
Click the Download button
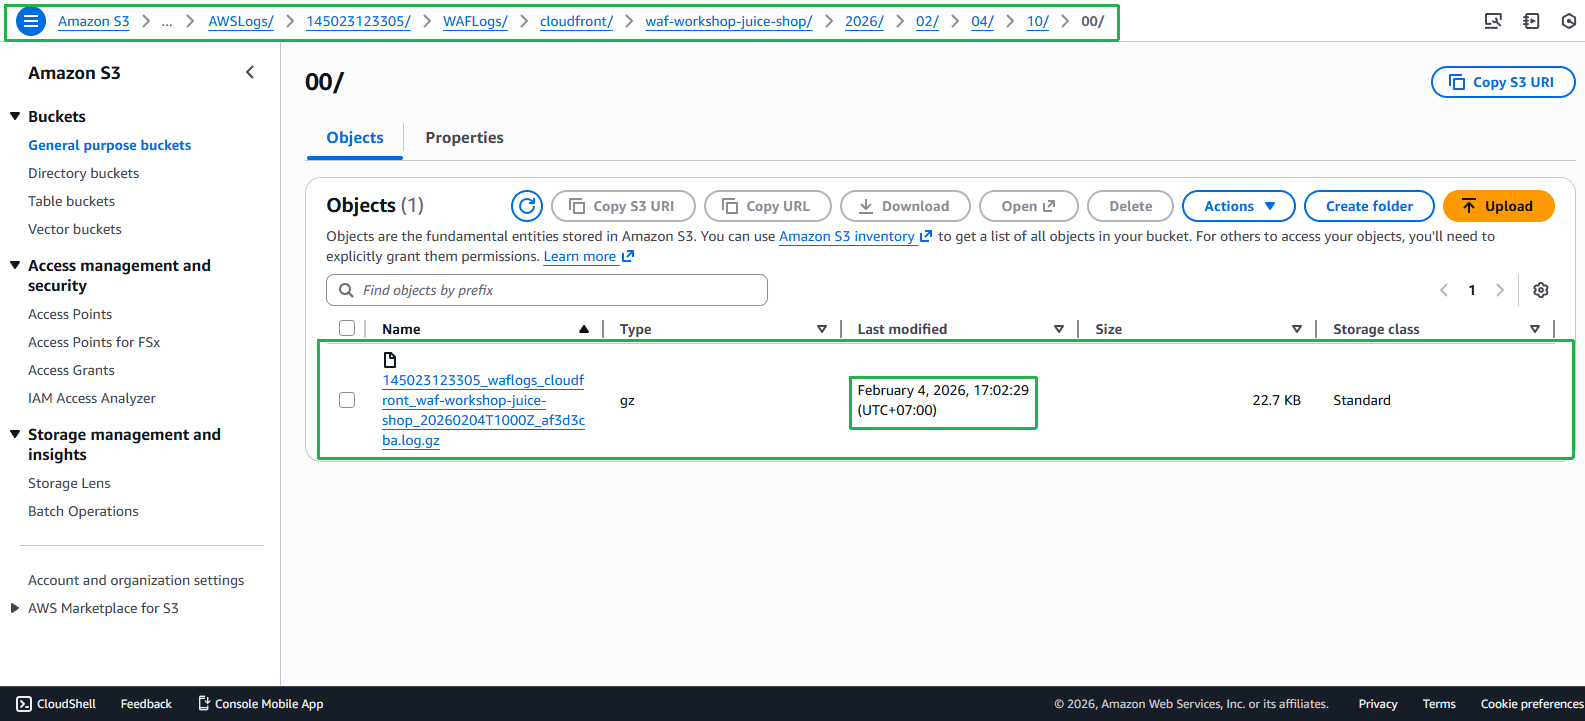pos(905,206)
